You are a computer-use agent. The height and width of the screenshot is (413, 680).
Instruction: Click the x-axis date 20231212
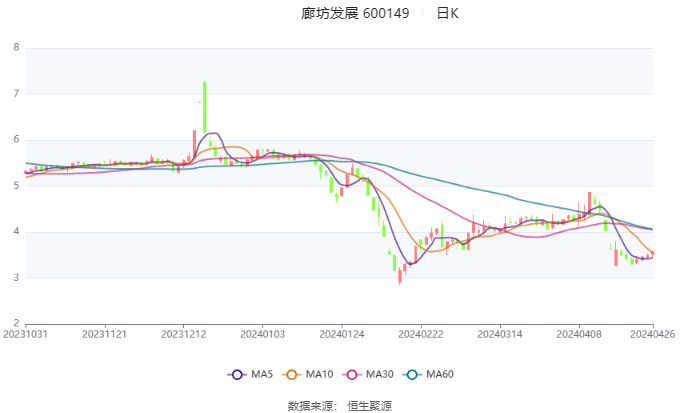(183, 334)
